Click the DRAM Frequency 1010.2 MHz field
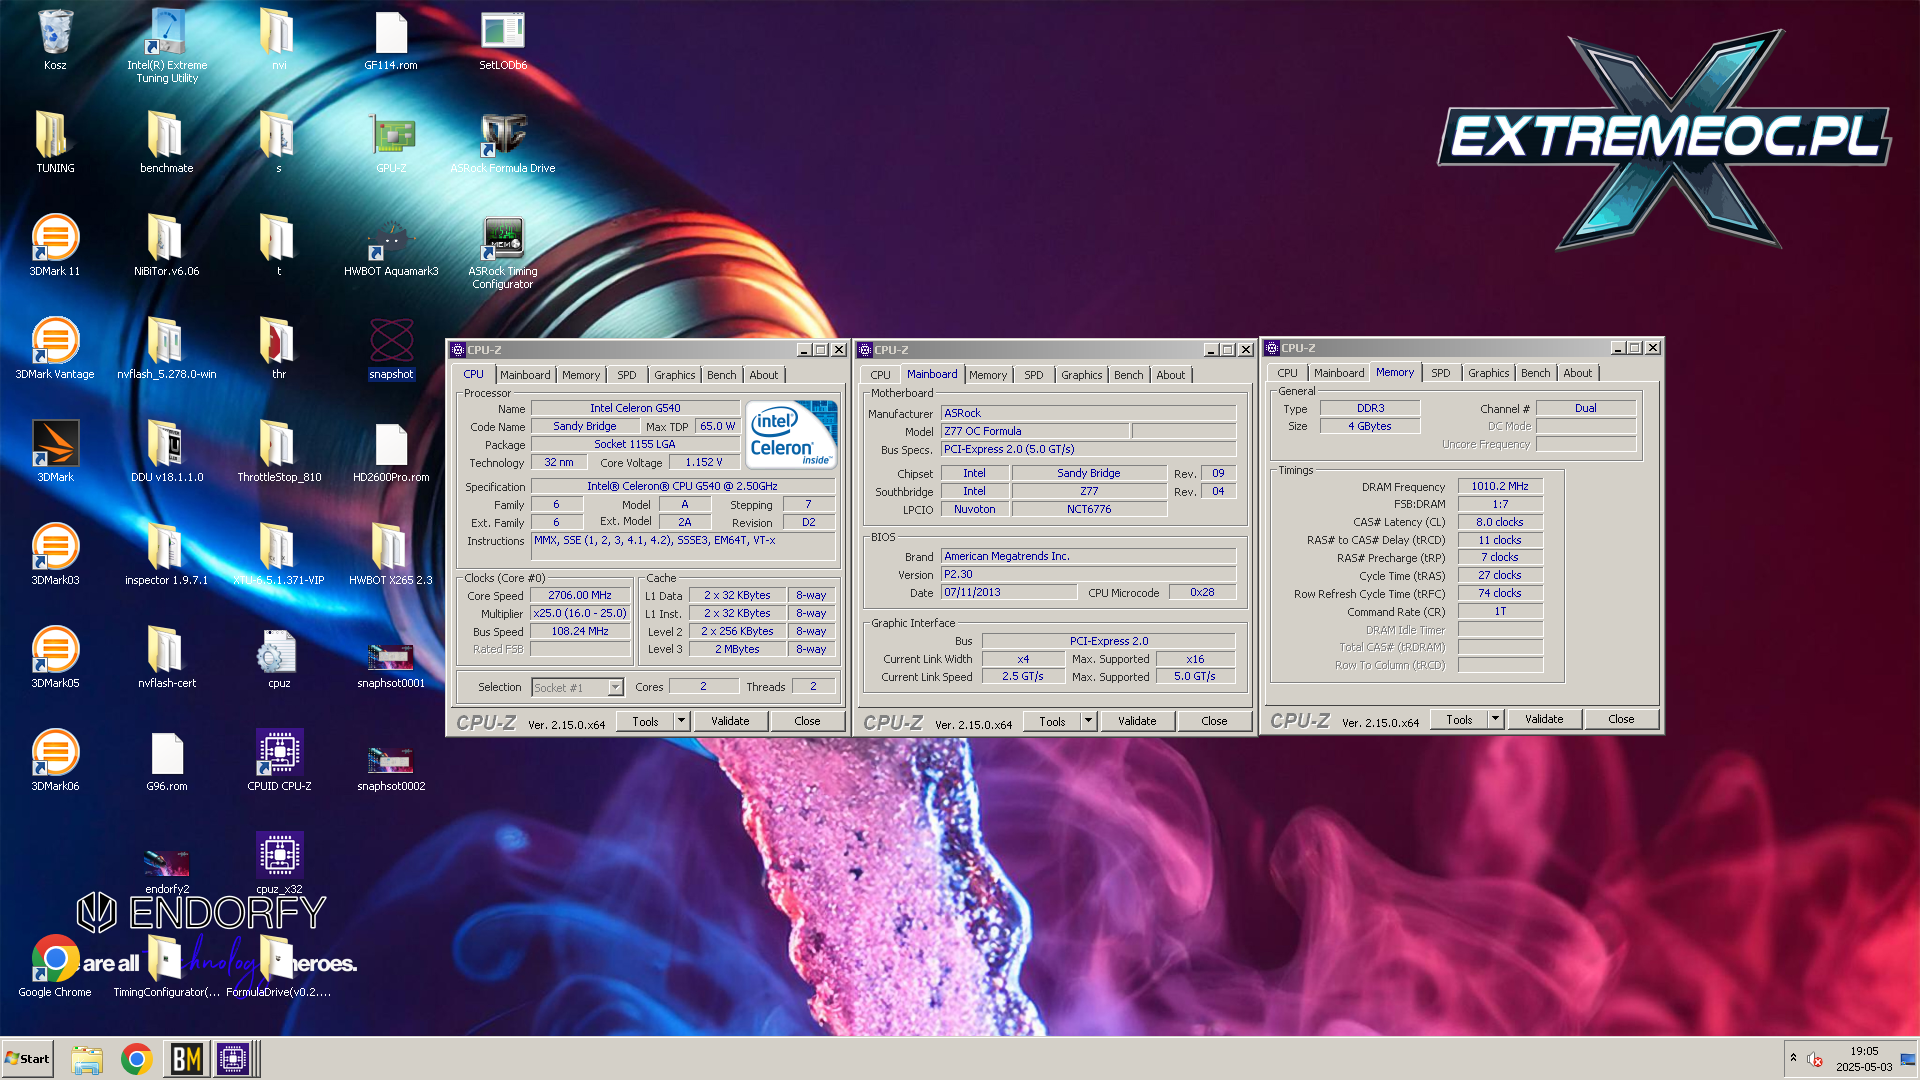This screenshot has height=1080, width=1920. (1500, 486)
